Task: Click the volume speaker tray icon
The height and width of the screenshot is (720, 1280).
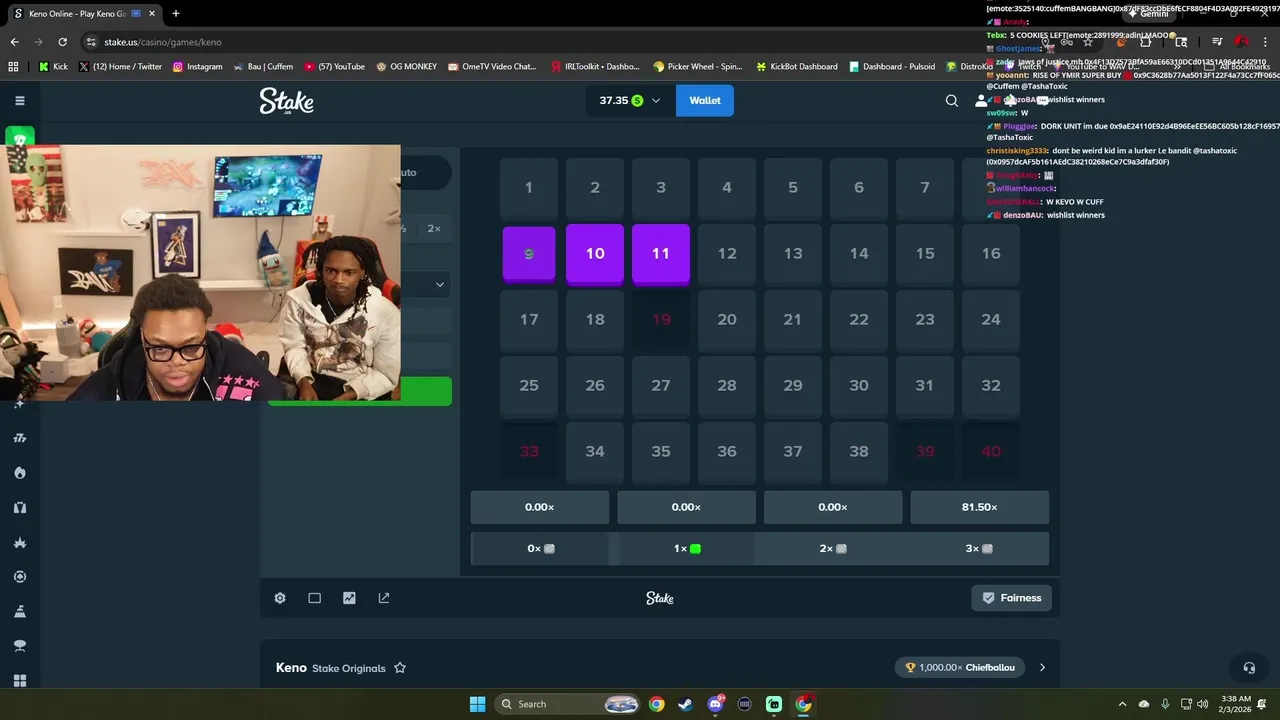Action: pyautogui.click(x=1203, y=704)
